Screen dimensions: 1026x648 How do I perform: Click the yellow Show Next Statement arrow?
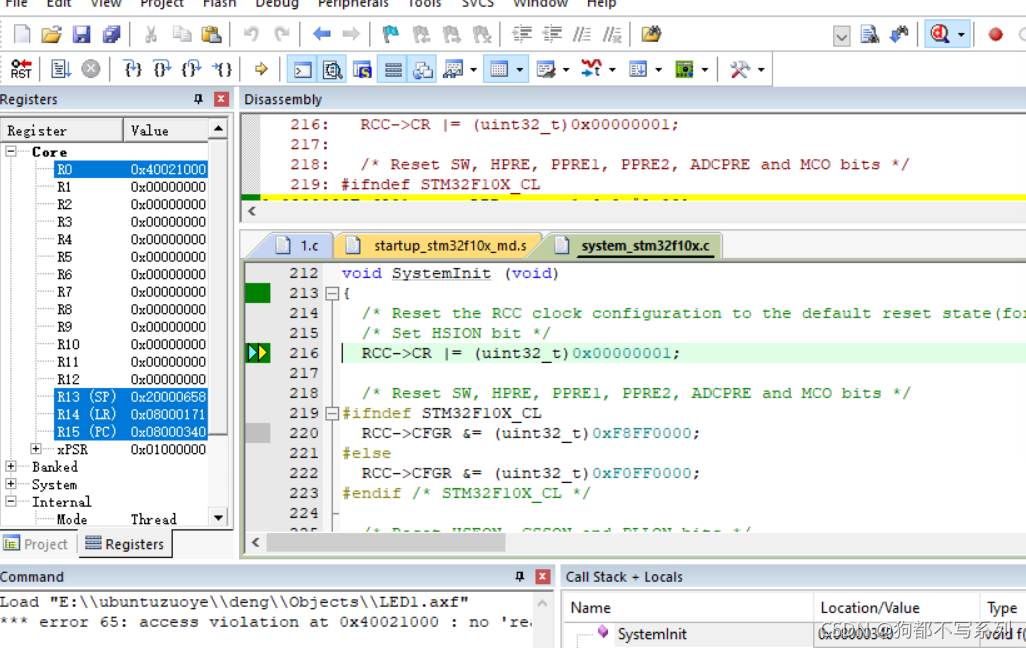pyautogui.click(x=261, y=69)
